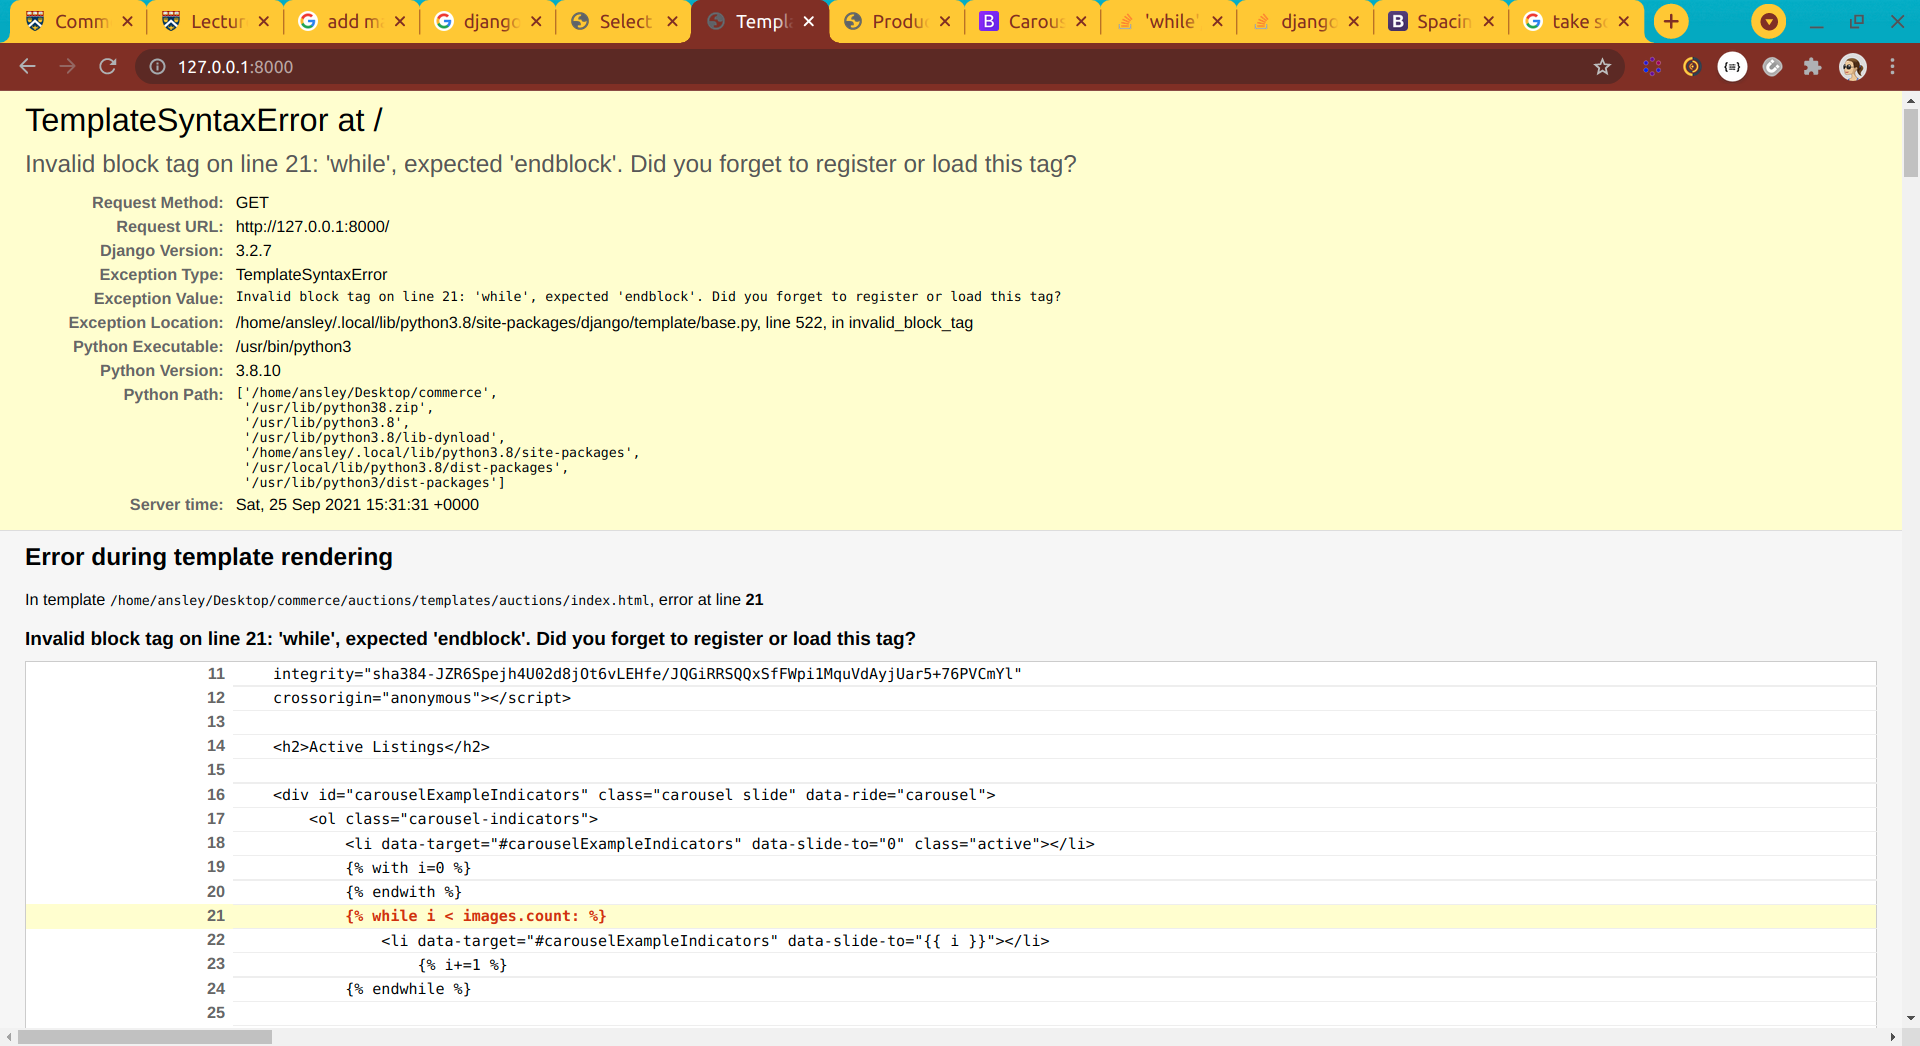Click the grey round extension icon
The width and height of the screenshot is (1920, 1046).
point(1772,67)
